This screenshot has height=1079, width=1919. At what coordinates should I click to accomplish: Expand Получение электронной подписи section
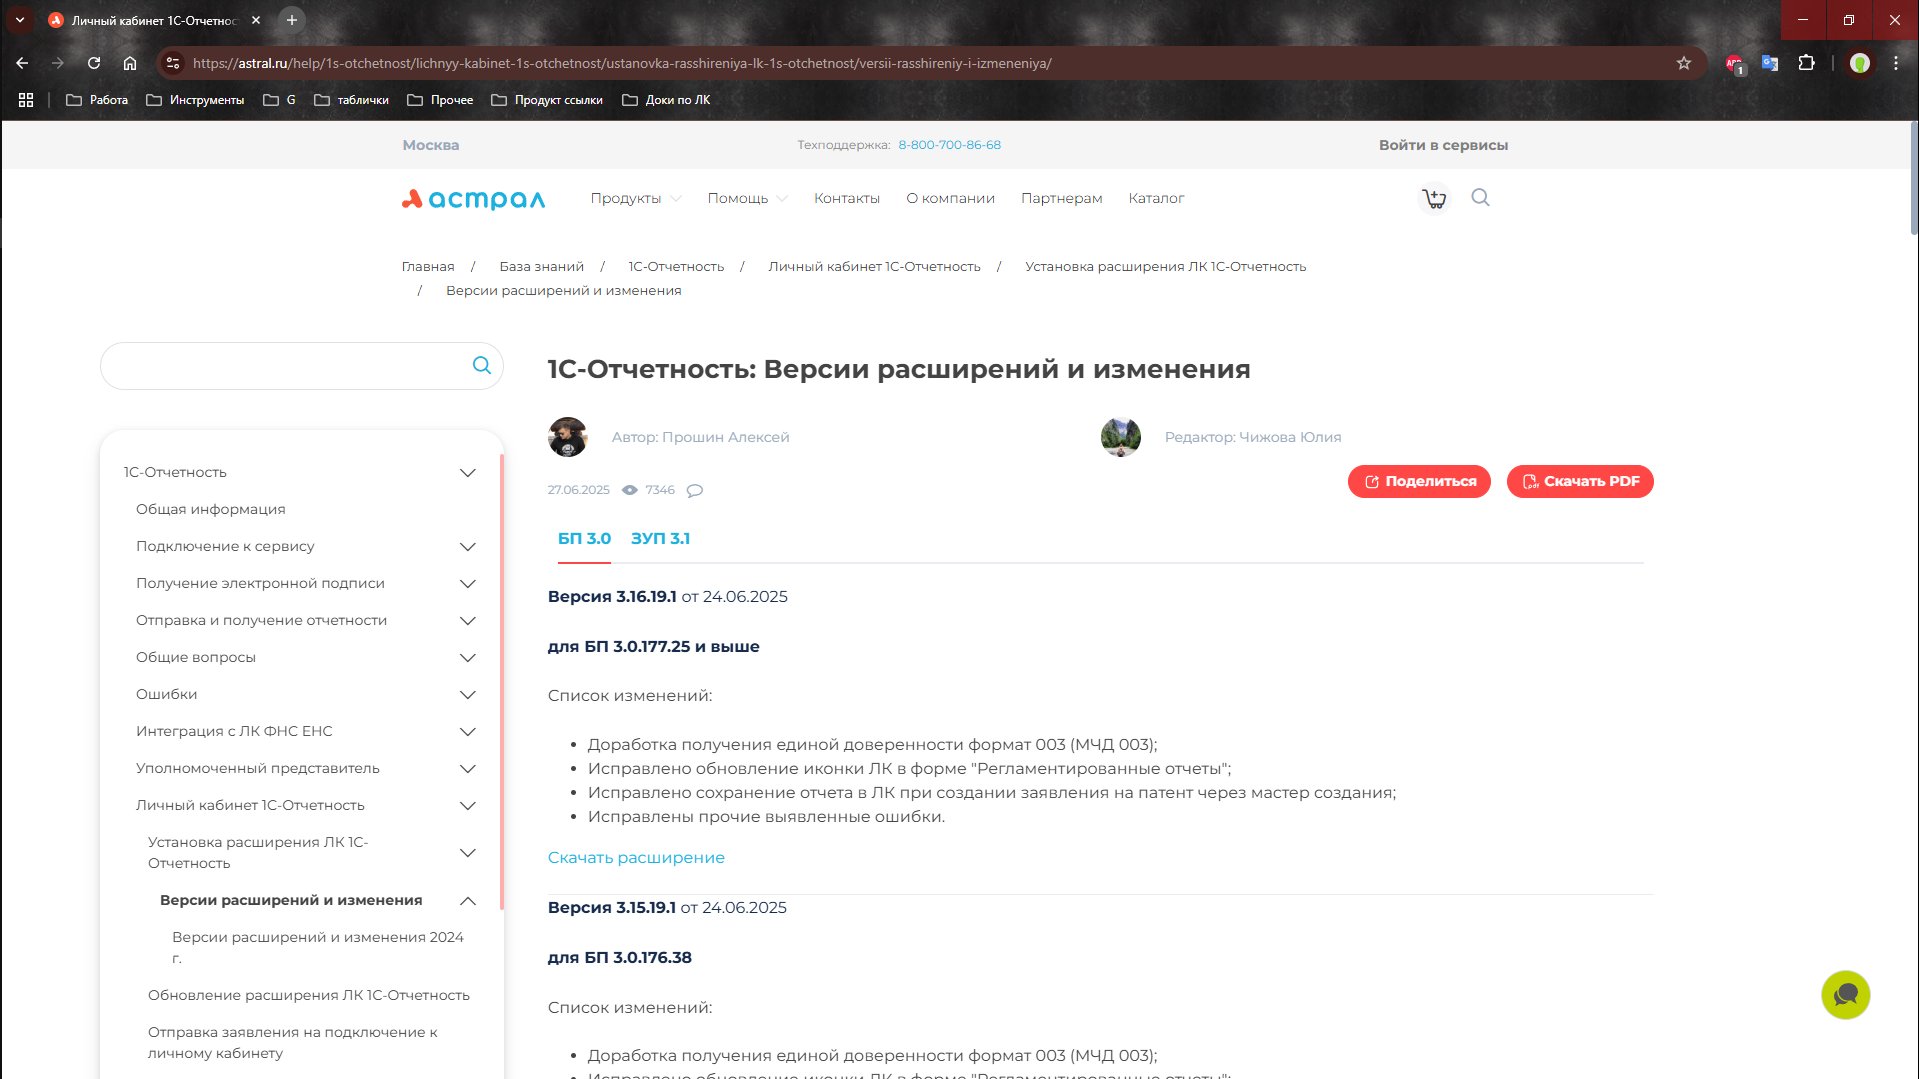[467, 583]
